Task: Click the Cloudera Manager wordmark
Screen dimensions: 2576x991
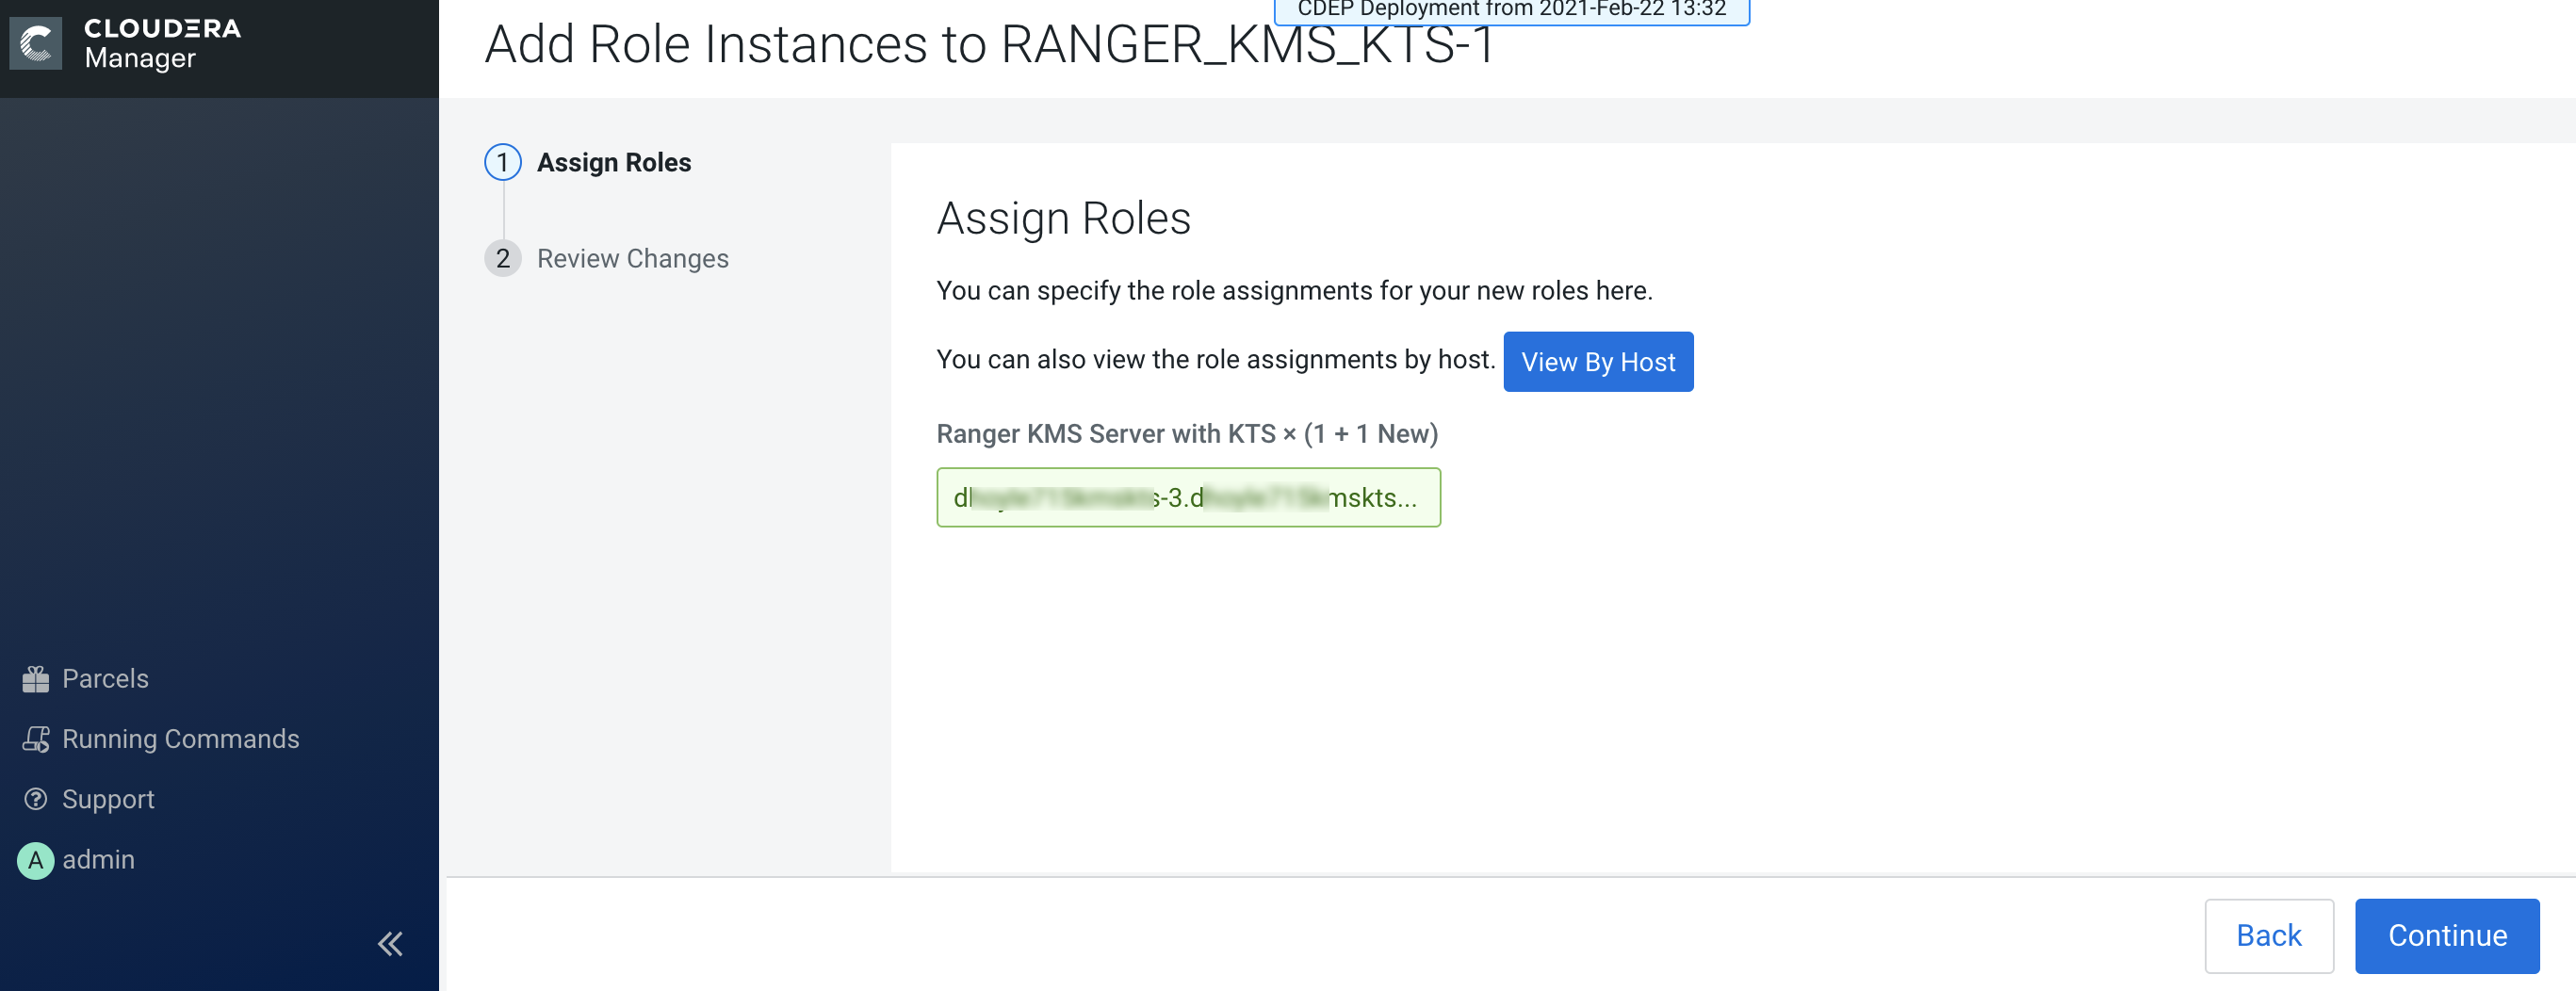Action: [x=162, y=44]
